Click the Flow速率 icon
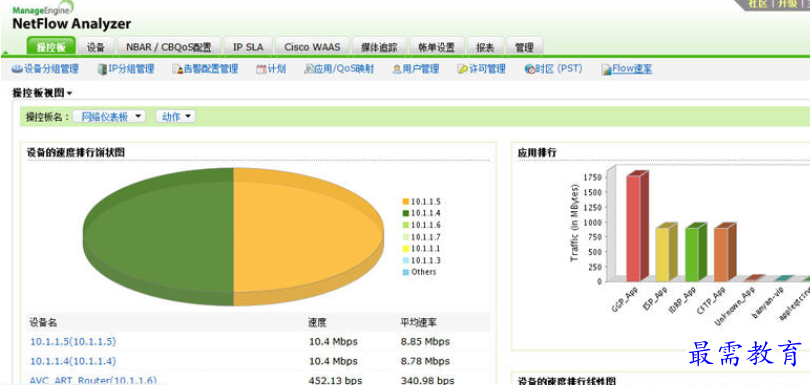This screenshot has height=385, width=810. 606,69
